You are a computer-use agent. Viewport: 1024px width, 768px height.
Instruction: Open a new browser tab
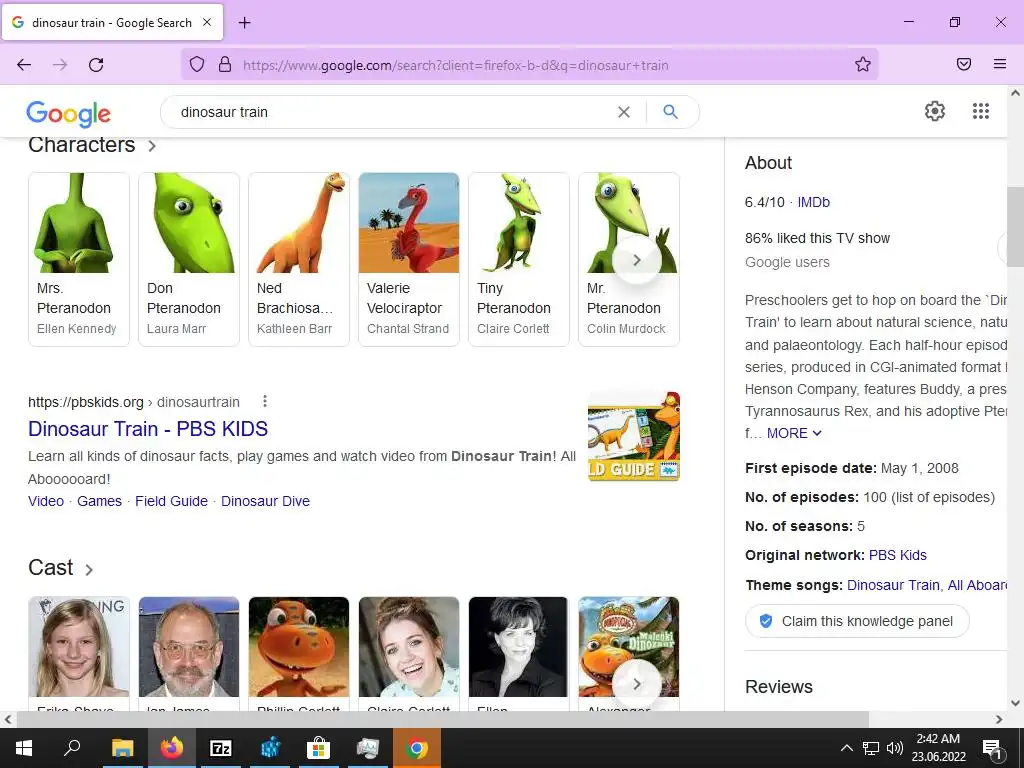click(244, 23)
